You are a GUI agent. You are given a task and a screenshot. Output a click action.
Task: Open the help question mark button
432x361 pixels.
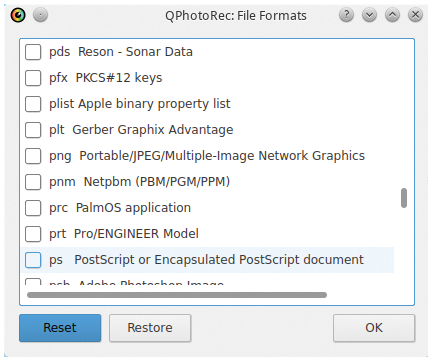346,15
